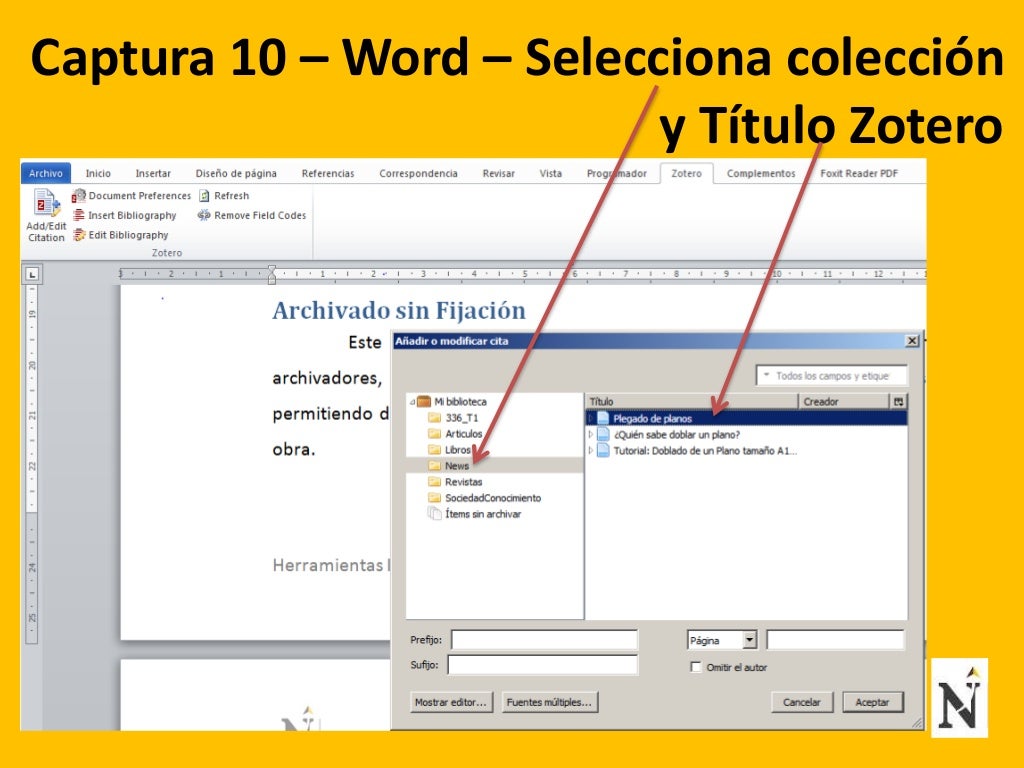Sort by the Título column header
Screen dimensions: 1024x768
(692, 402)
